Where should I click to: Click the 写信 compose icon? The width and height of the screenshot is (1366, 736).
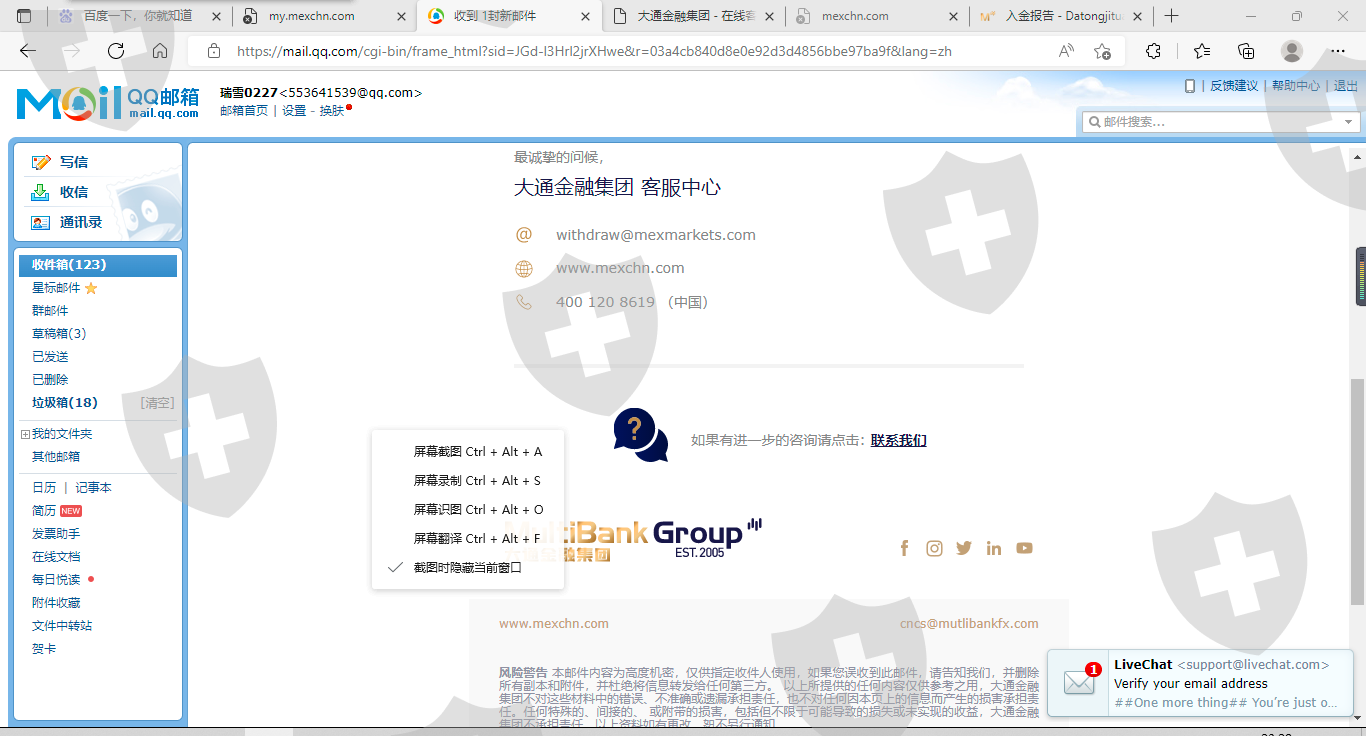point(40,162)
